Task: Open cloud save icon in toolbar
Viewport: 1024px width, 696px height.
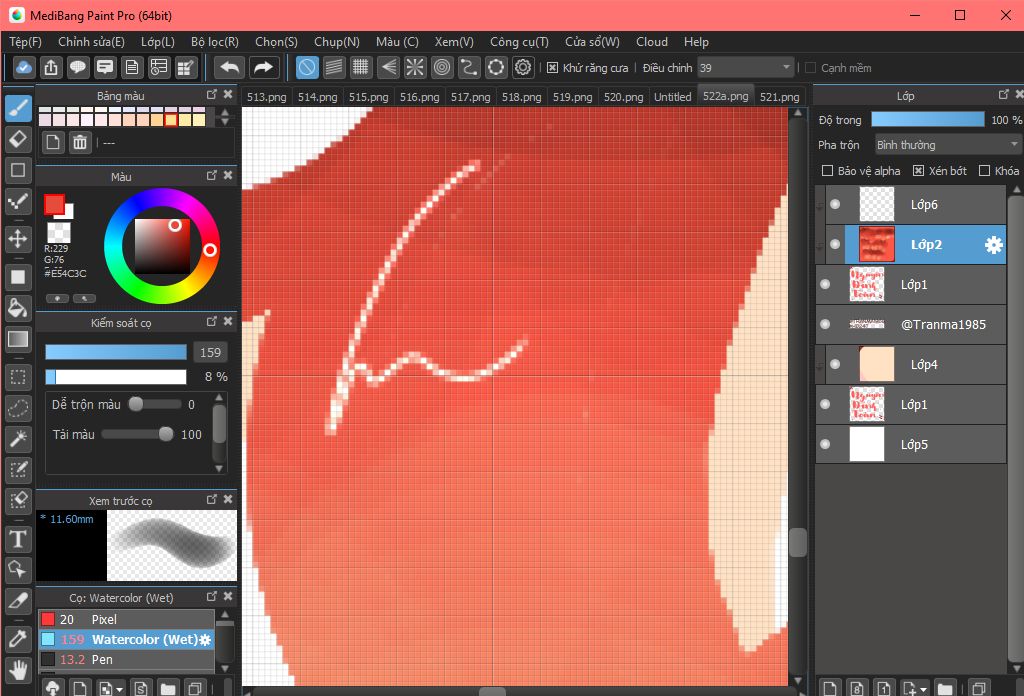Action: point(24,67)
